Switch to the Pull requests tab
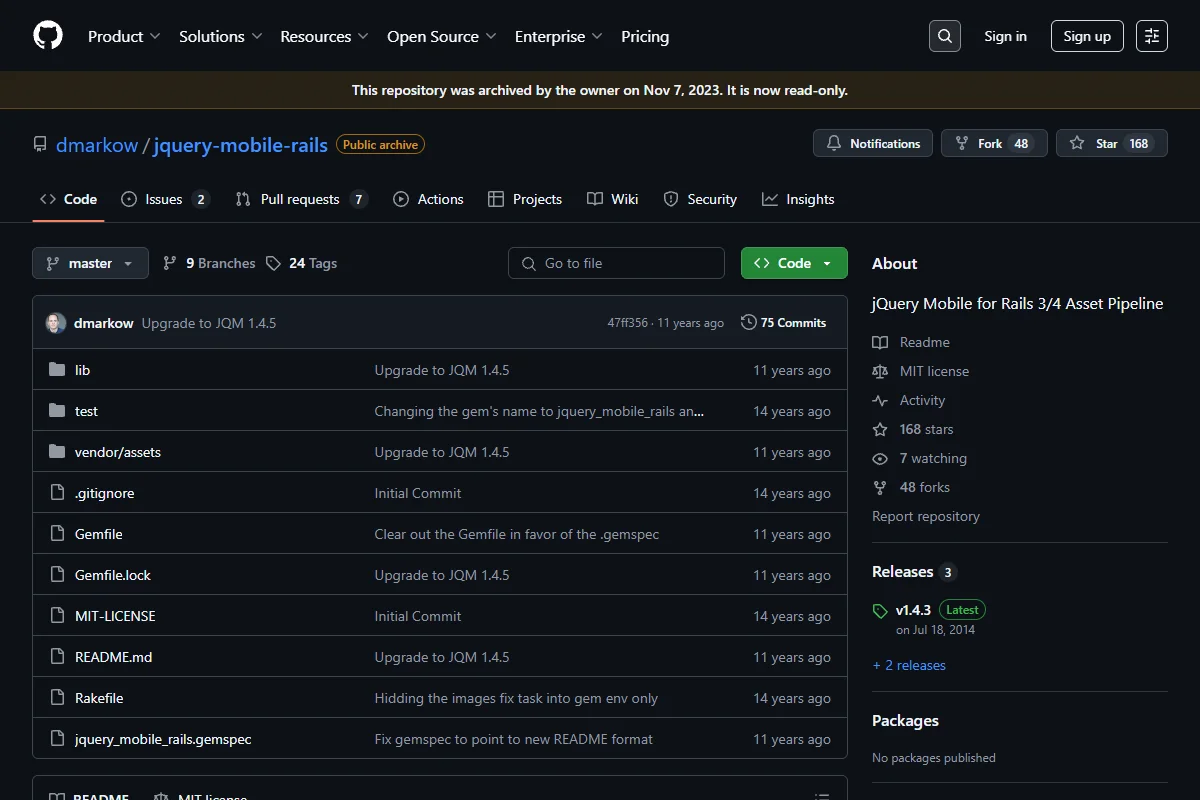 (x=302, y=199)
